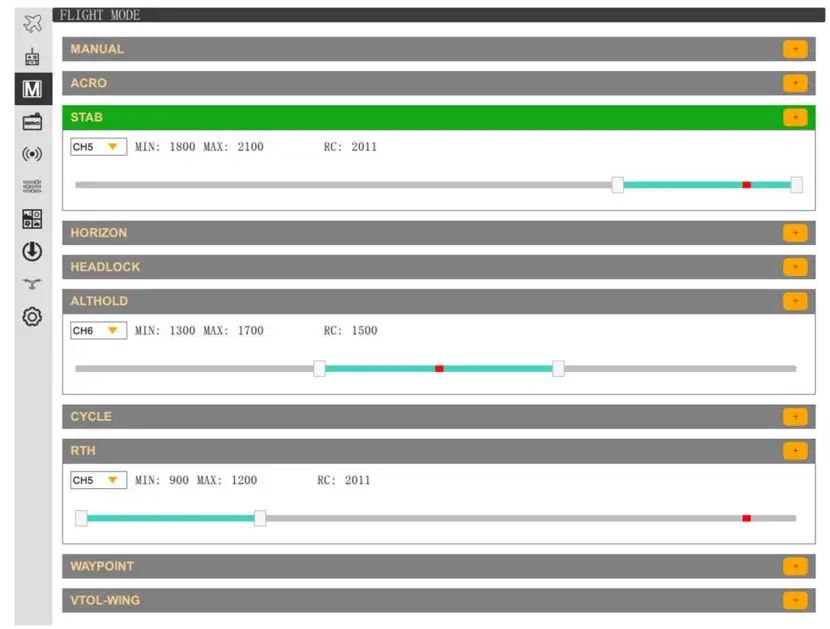Click RTH MAX value 1200
This screenshot has width=830, height=629.
pos(244,480)
